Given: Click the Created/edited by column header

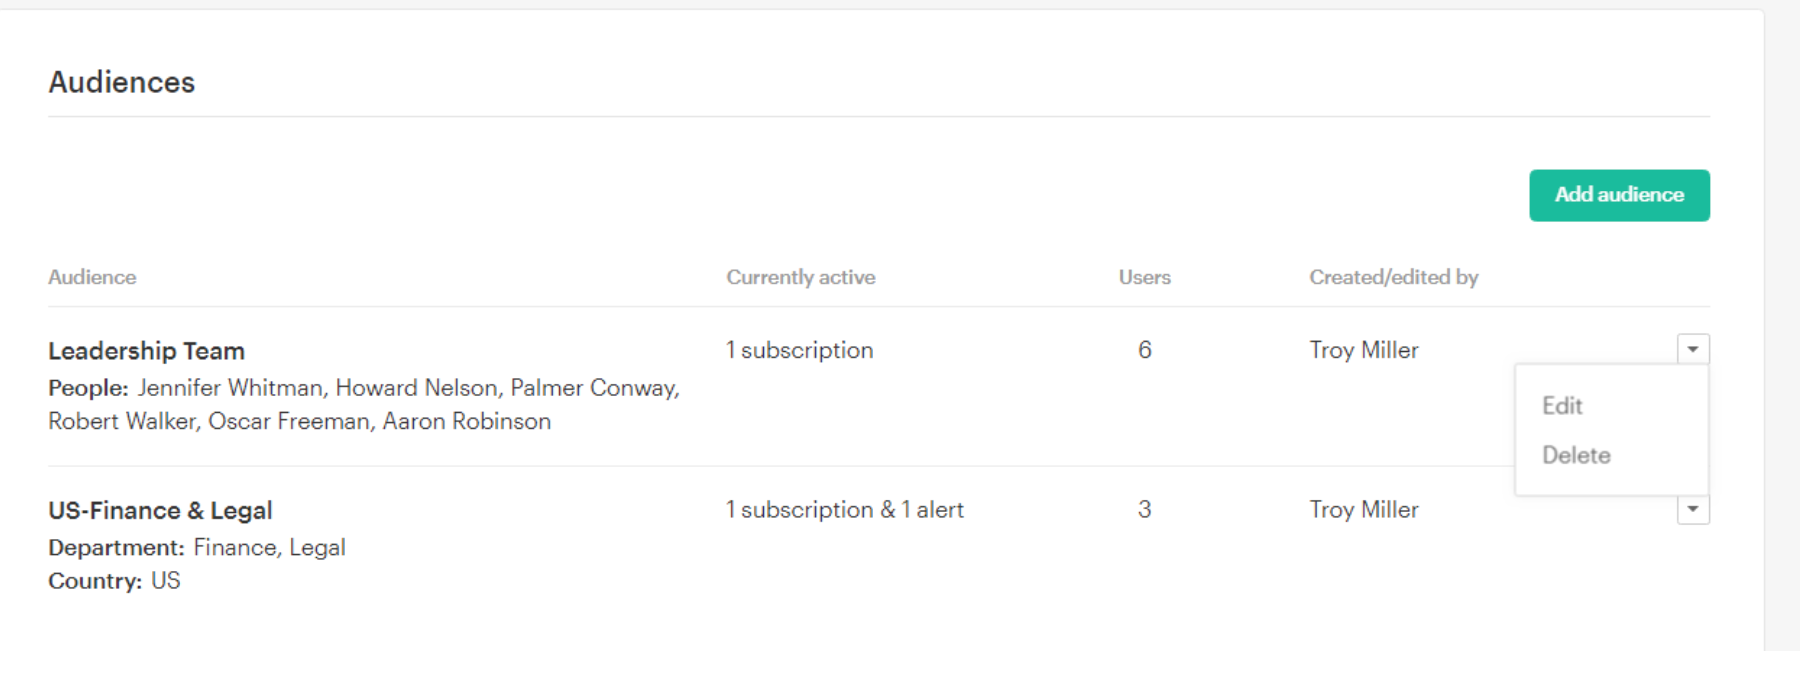Looking at the screenshot, I should [x=1393, y=278].
